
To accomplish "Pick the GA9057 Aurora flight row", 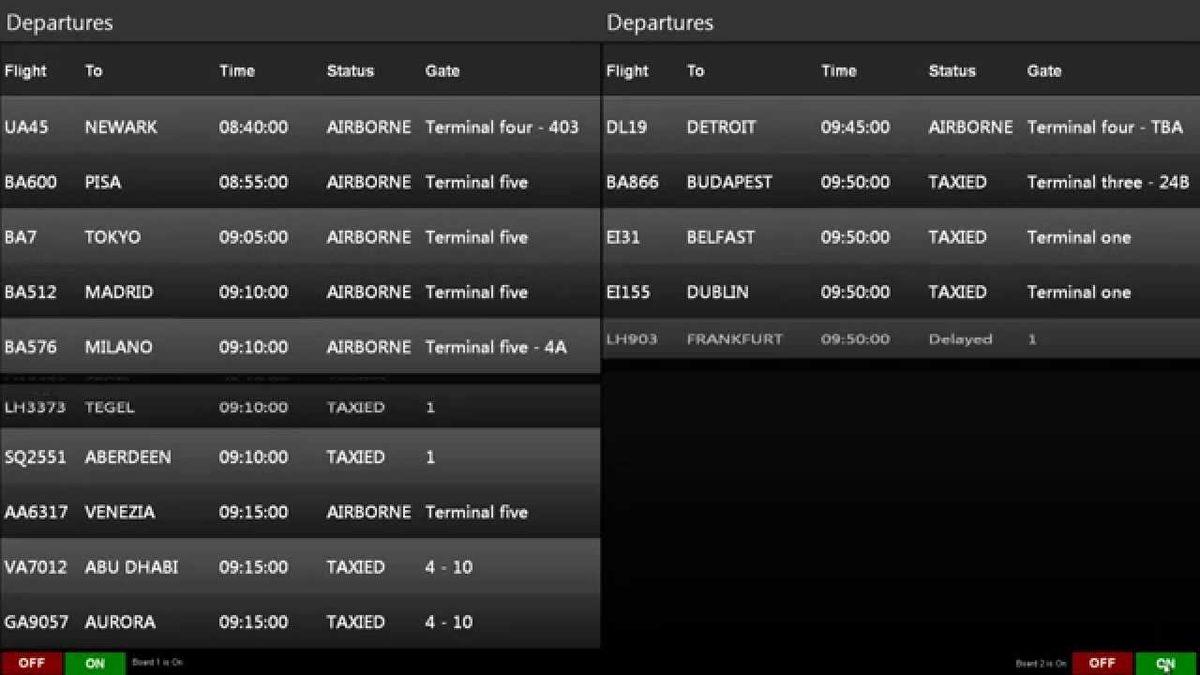I will pyautogui.click(x=300, y=622).
